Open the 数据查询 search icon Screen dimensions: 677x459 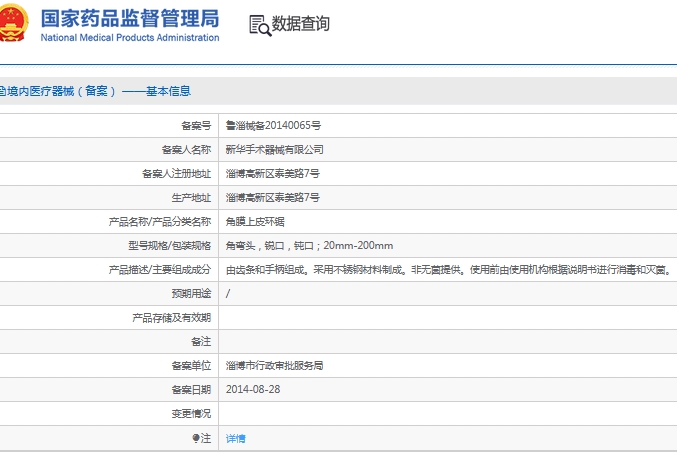[260, 25]
